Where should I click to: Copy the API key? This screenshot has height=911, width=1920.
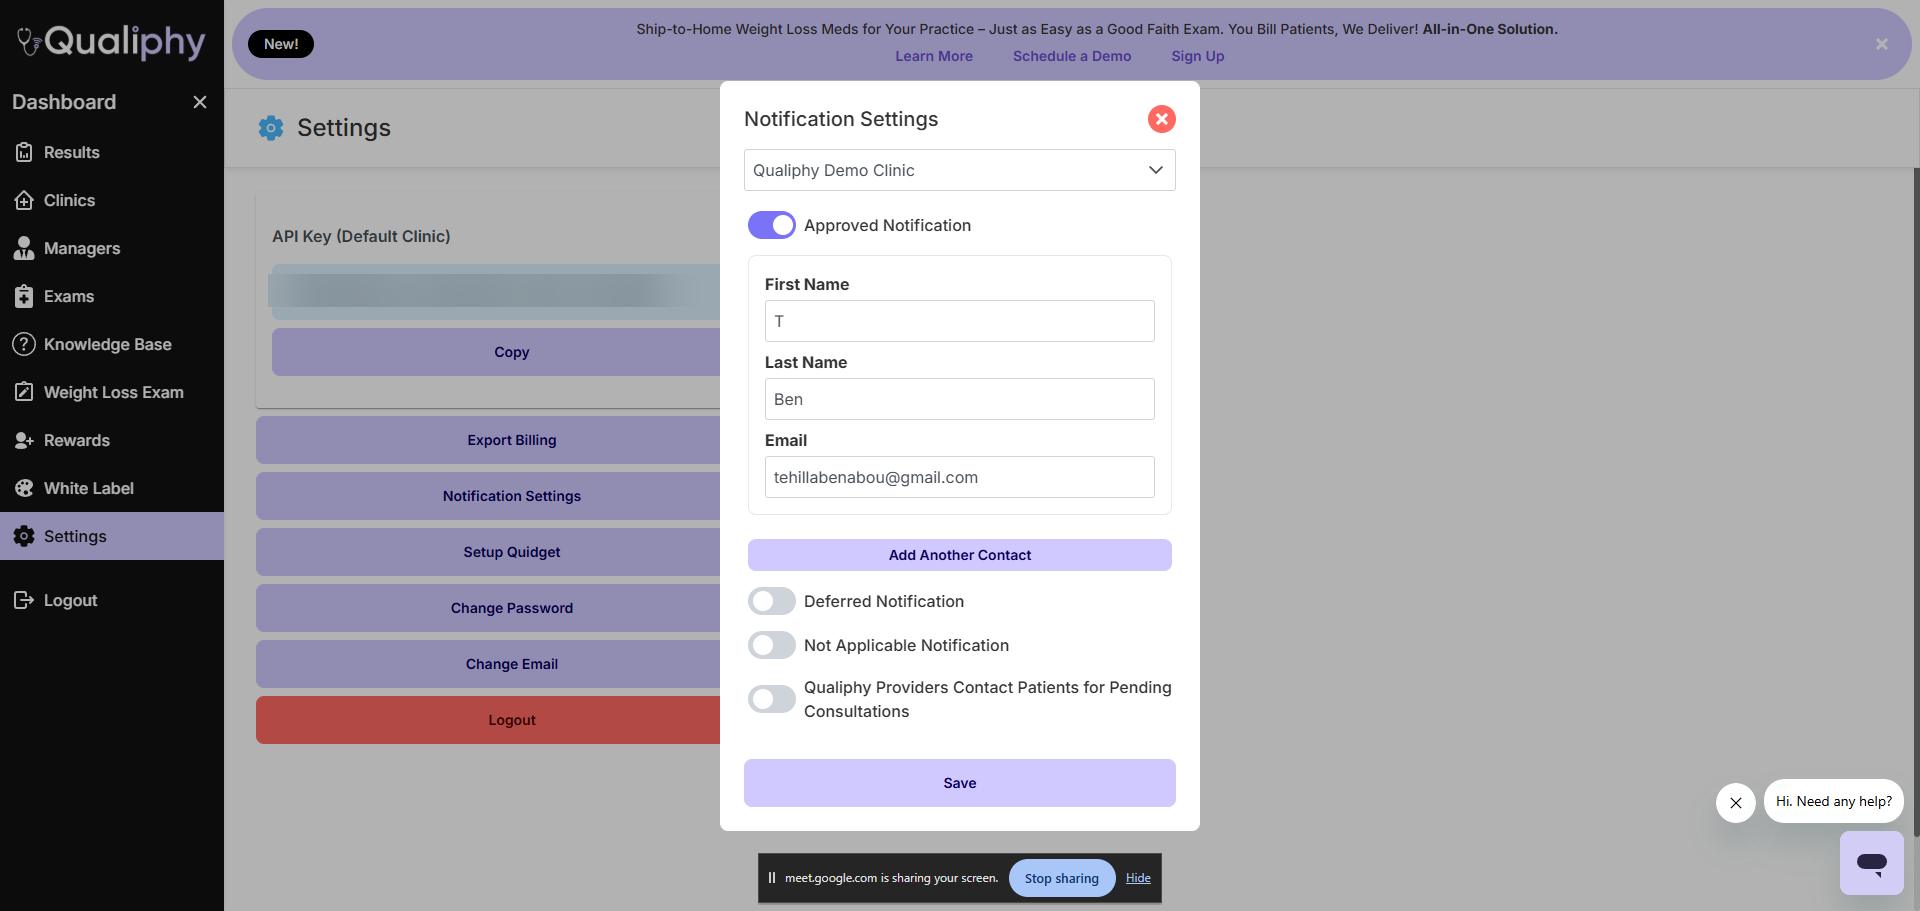(x=496, y=352)
